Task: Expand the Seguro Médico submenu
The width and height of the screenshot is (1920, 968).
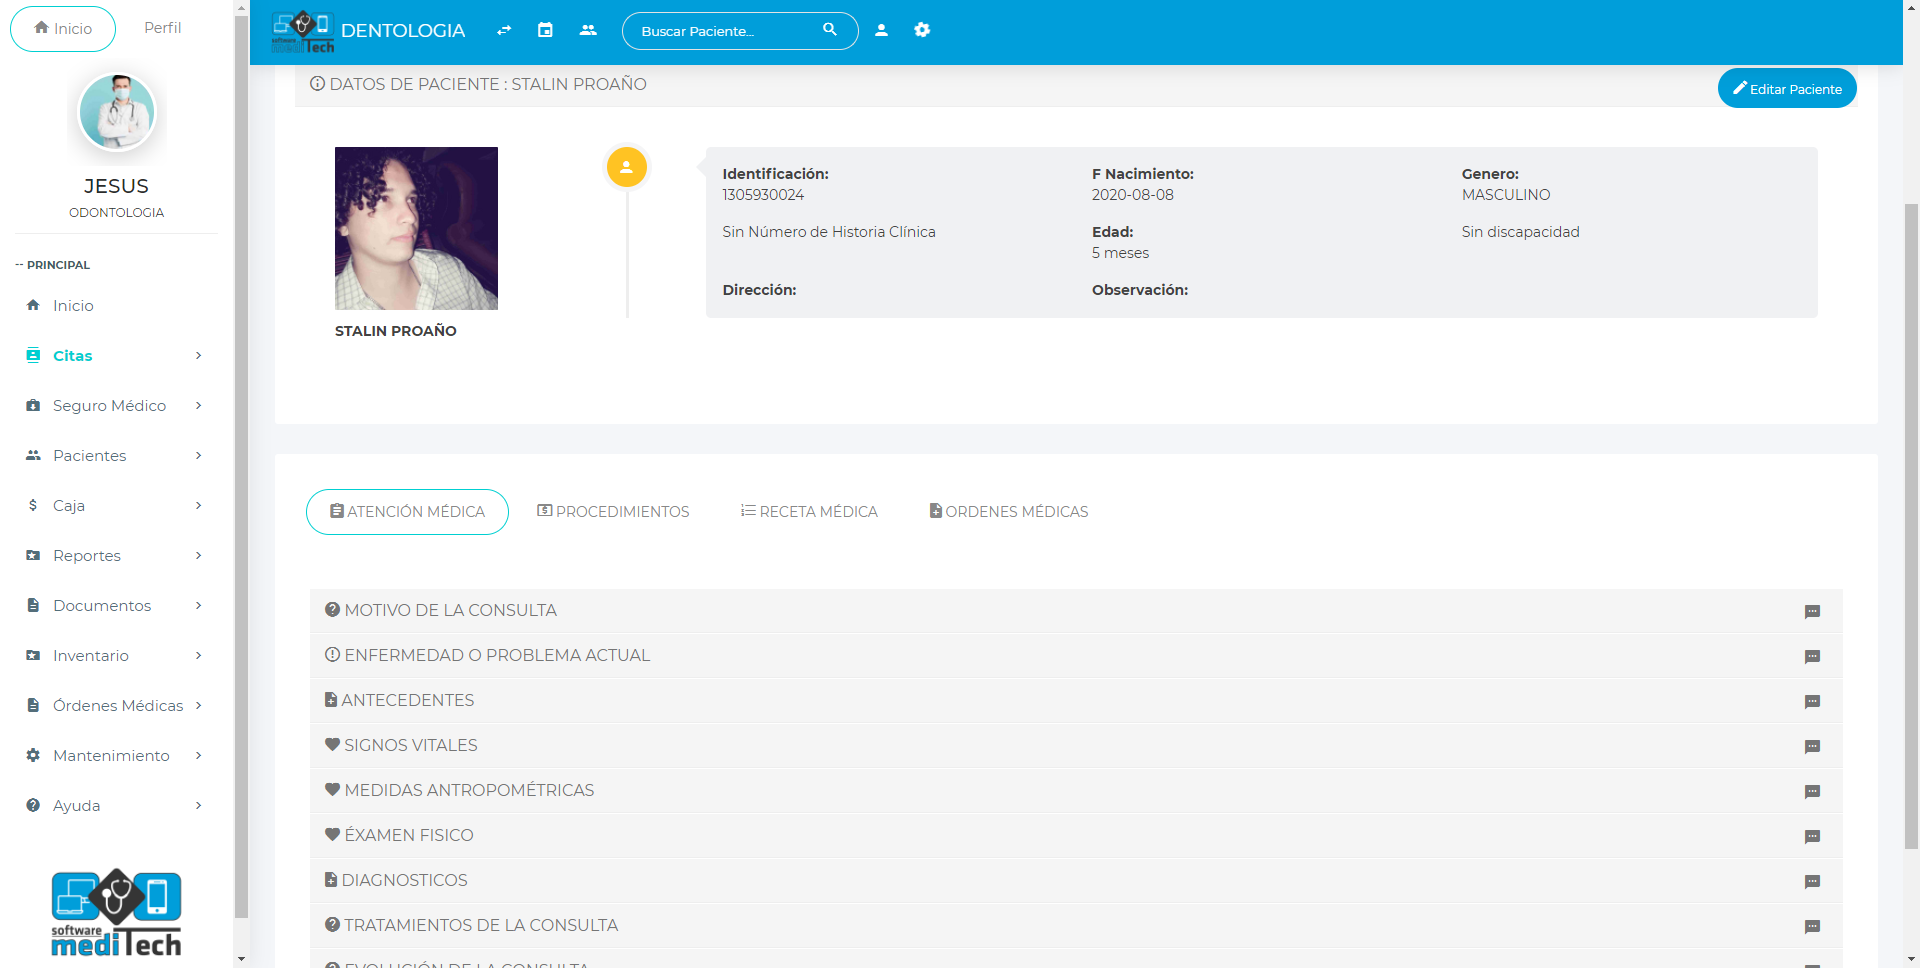Action: 115,406
